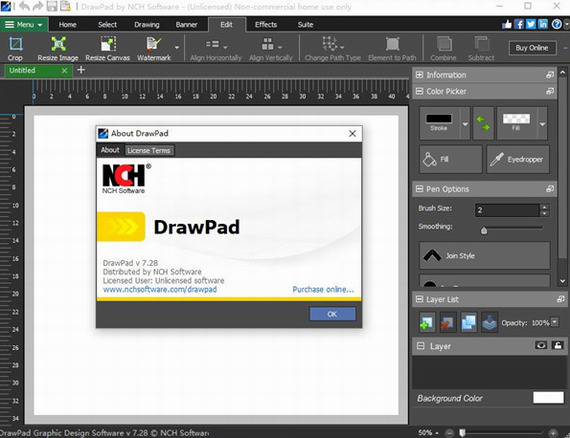The height and width of the screenshot is (438, 570).
Task: Merge layer down icon
Action: pyautogui.click(x=489, y=322)
